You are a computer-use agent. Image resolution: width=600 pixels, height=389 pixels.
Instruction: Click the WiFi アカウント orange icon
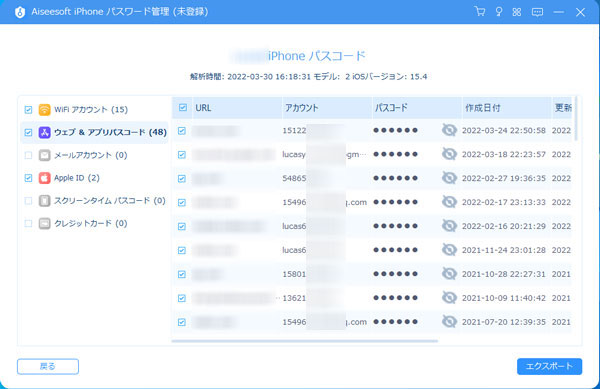click(x=44, y=110)
